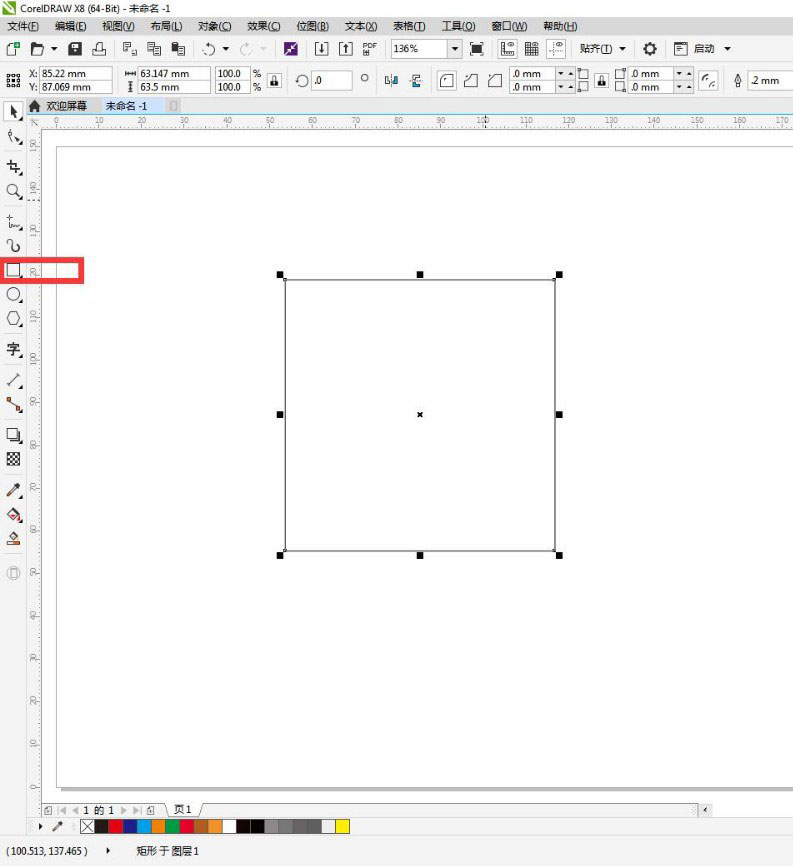Click the New document icon
Viewport: 793px width, 866px height.
[13, 49]
